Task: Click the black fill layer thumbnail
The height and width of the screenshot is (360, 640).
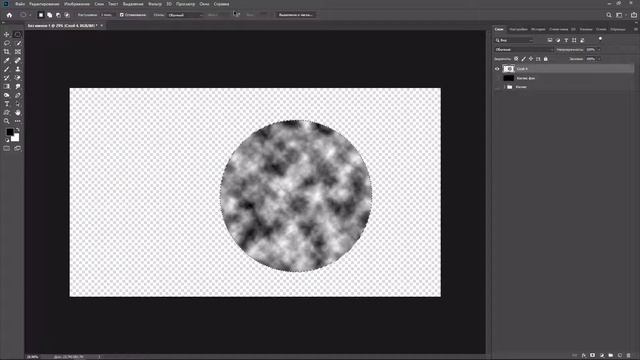Action: tap(508, 78)
